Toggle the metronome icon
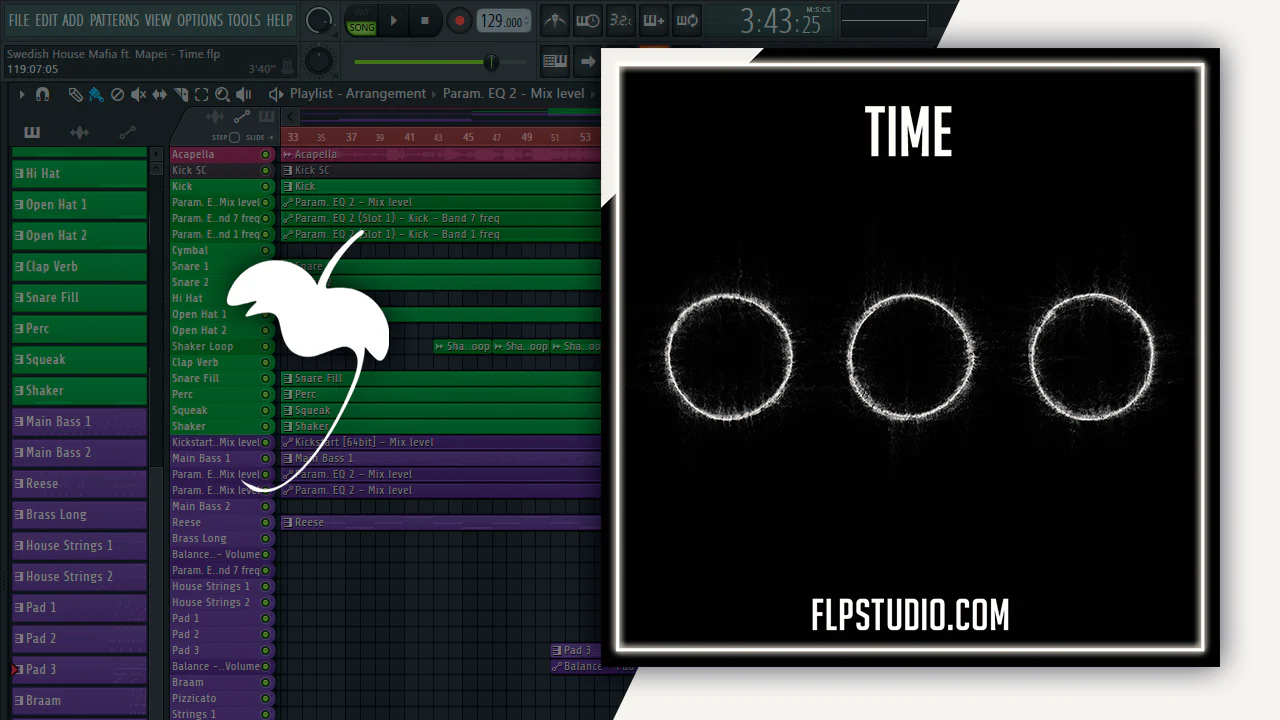Image resolution: width=1280 pixels, height=720 pixels. click(x=555, y=20)
